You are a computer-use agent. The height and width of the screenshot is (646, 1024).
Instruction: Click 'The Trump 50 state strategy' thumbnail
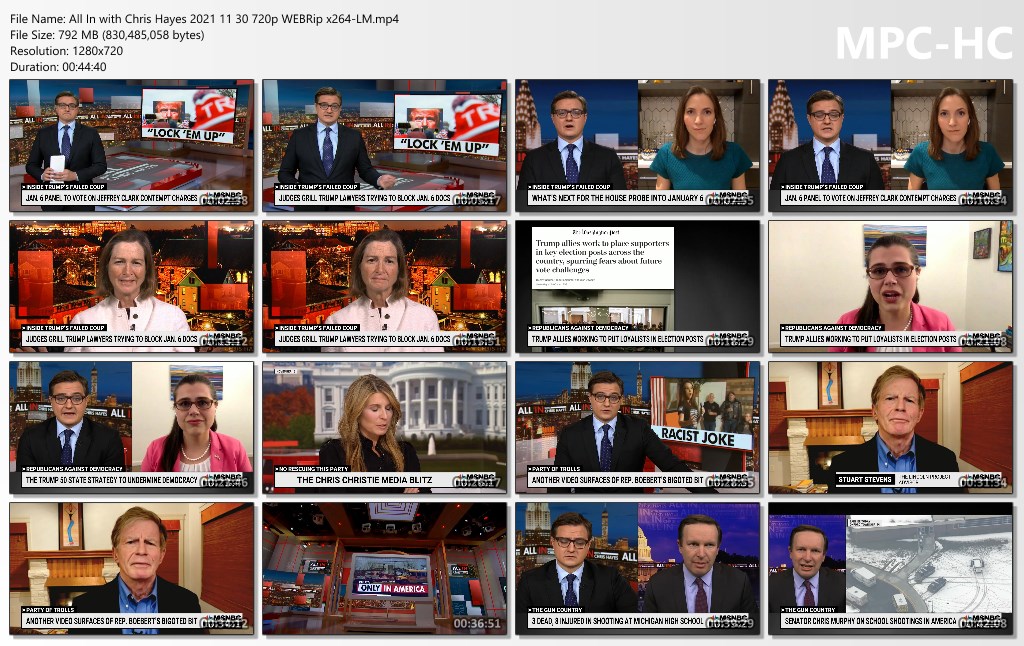click(x=131, y=427)
